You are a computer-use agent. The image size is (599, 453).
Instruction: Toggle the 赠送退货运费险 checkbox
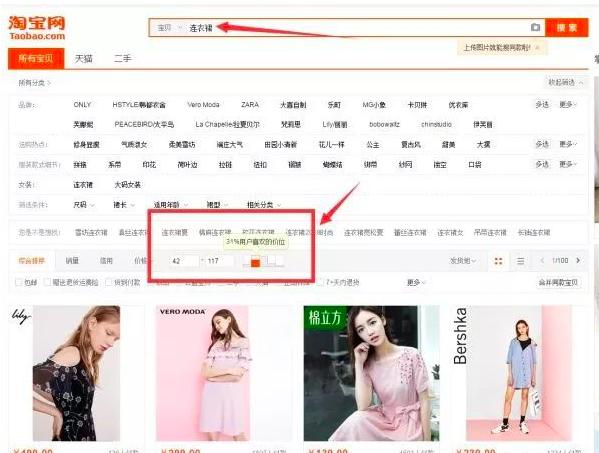point(47,282)
